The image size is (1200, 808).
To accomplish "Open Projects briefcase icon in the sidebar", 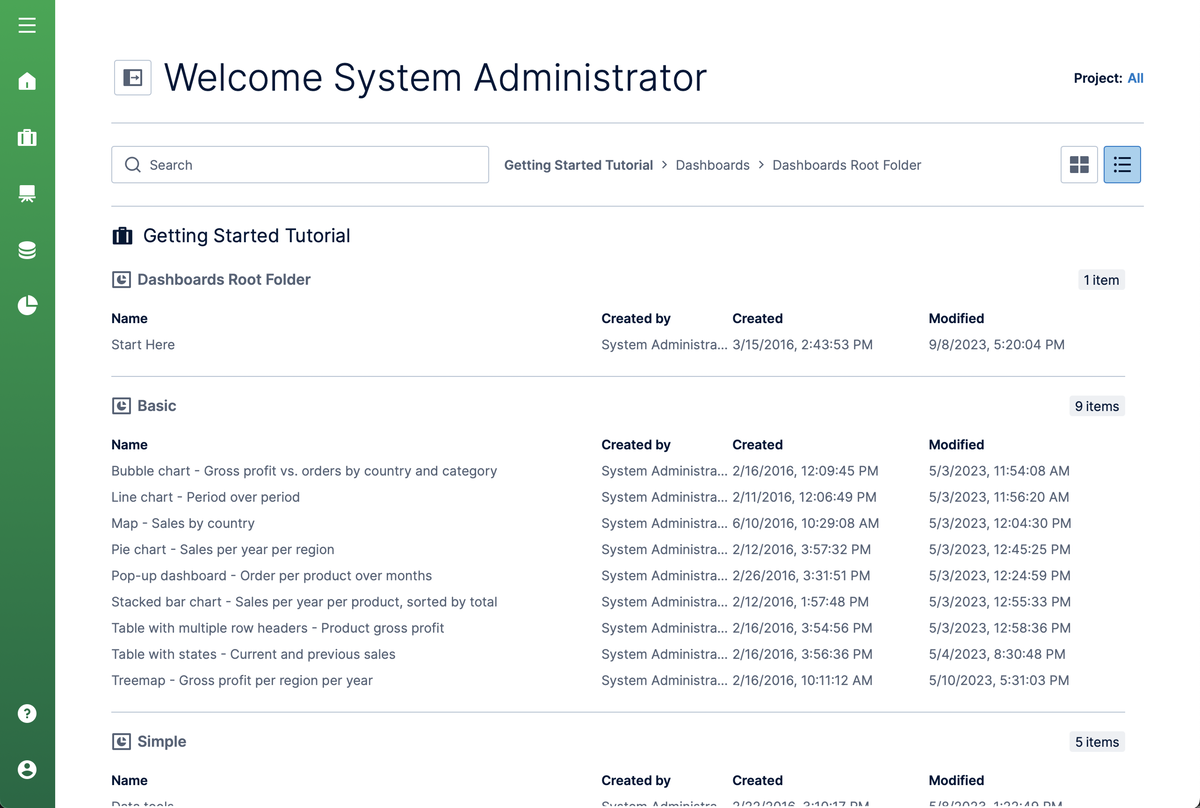I will pos(27,137).
